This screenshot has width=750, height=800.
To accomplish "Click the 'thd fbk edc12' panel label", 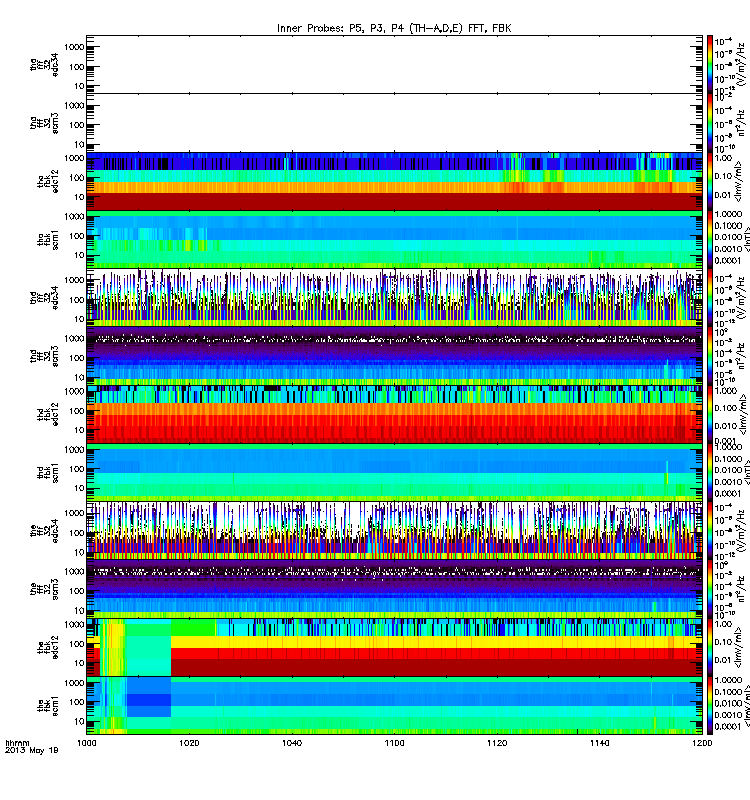I will 48,414.
